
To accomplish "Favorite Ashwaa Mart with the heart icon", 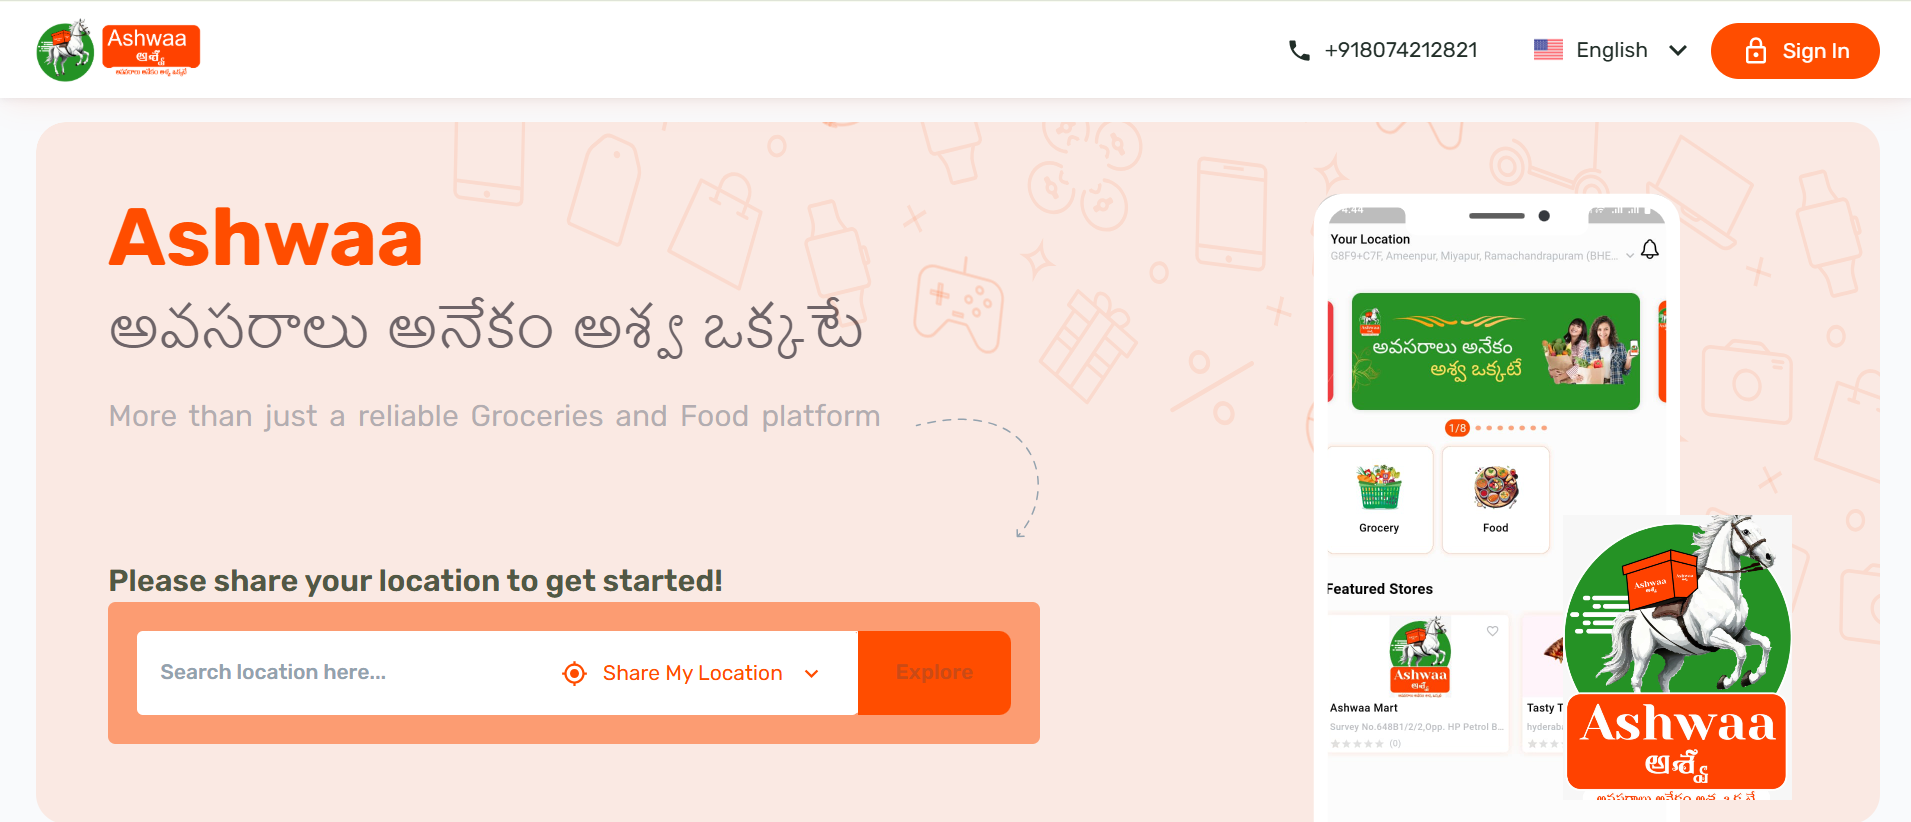I will tap(1492, 631).
